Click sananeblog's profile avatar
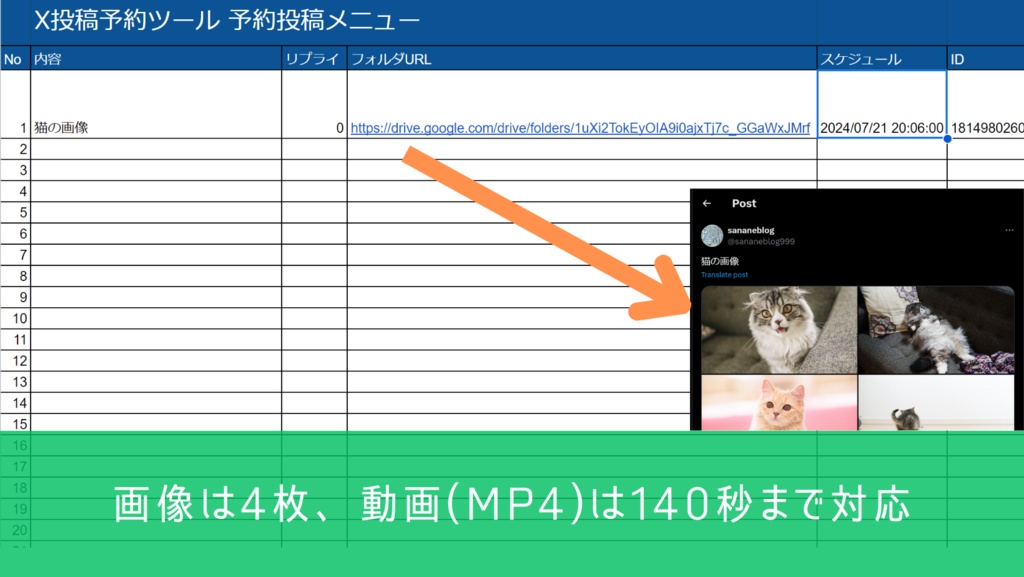 coord(713,234)
